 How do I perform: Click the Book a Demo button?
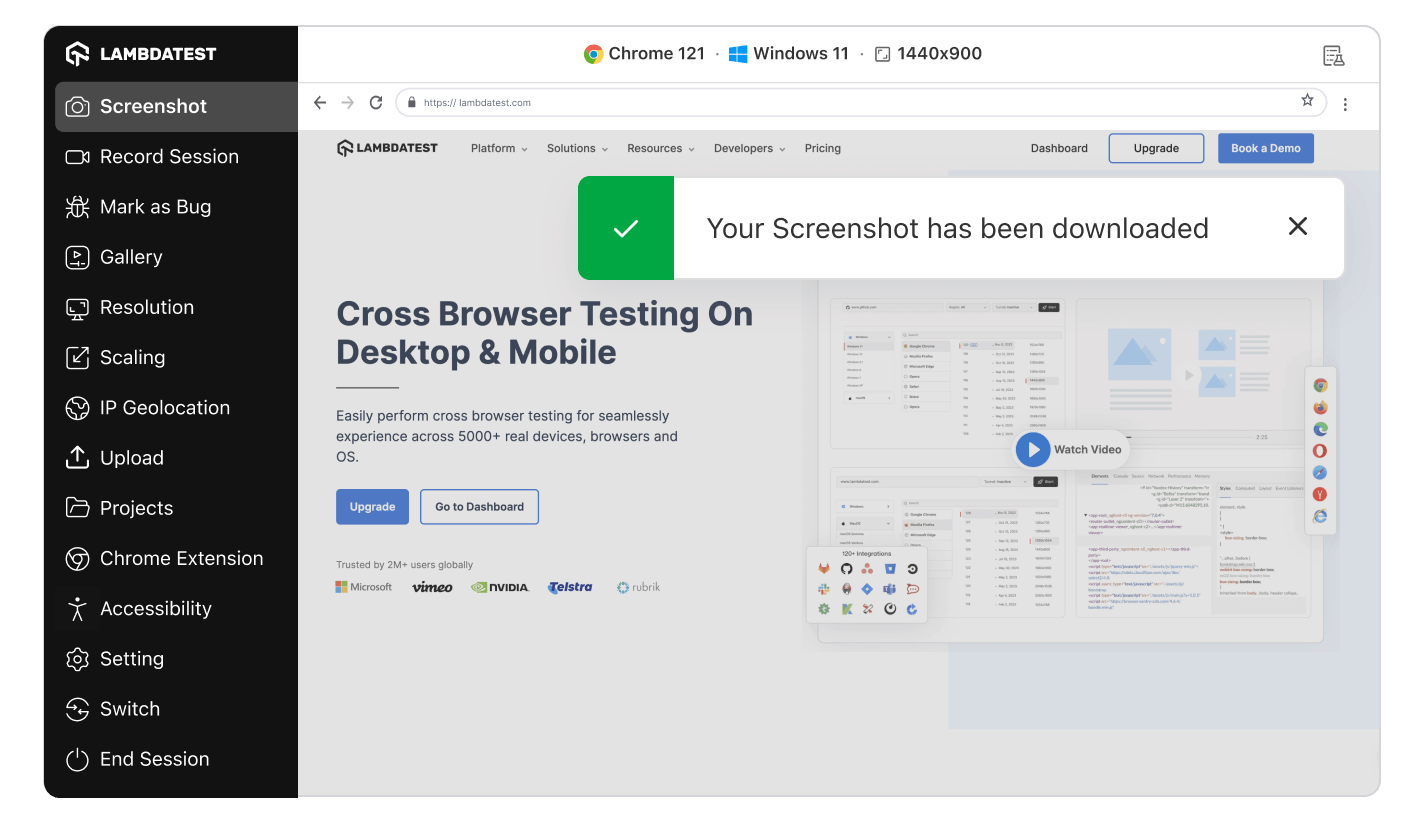click(1265, 148)
